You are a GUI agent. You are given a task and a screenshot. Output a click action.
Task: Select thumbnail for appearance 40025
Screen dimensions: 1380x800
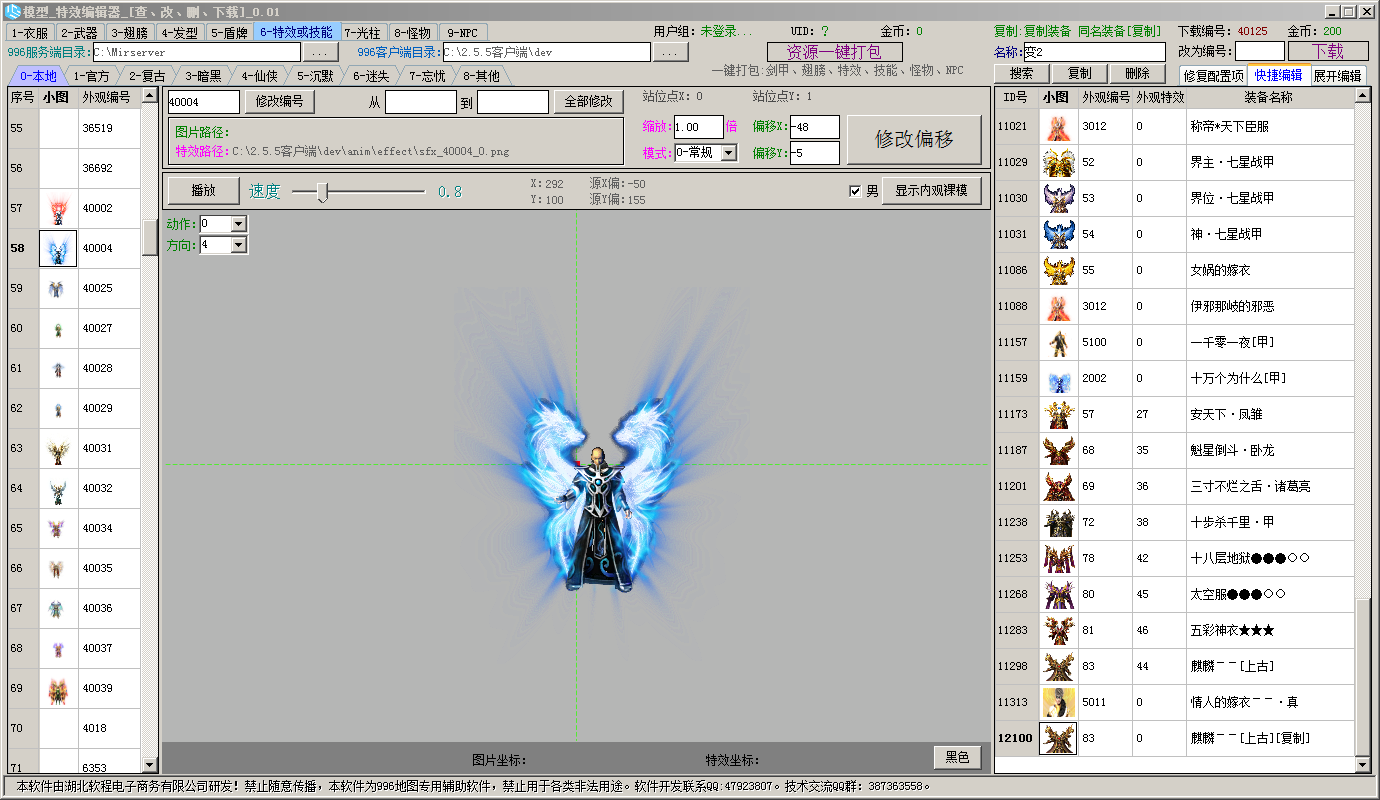point(58,288)
